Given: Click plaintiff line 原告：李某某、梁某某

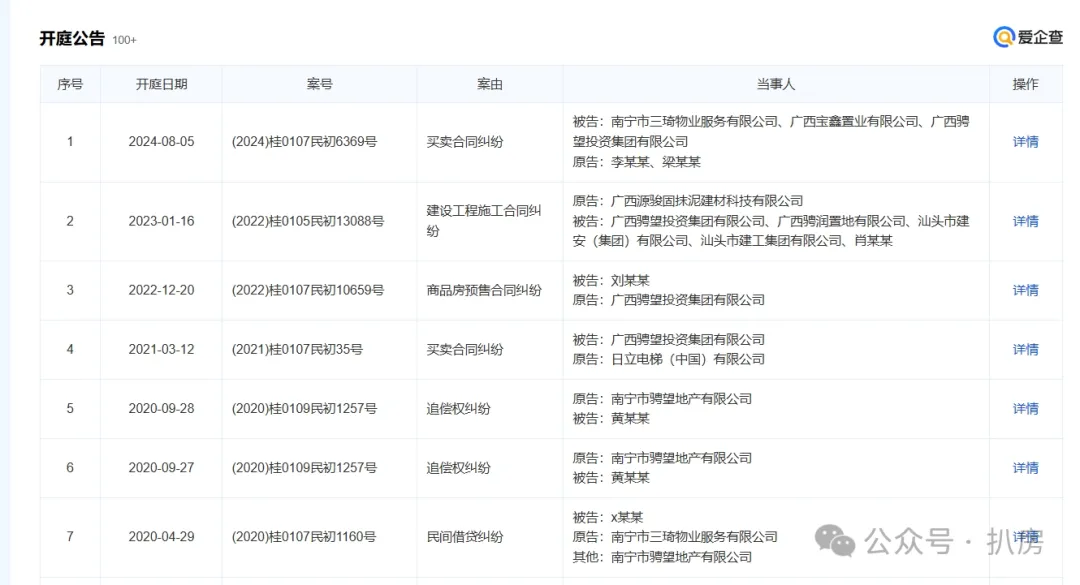Looking at the screenshot, I should point(636,162).
